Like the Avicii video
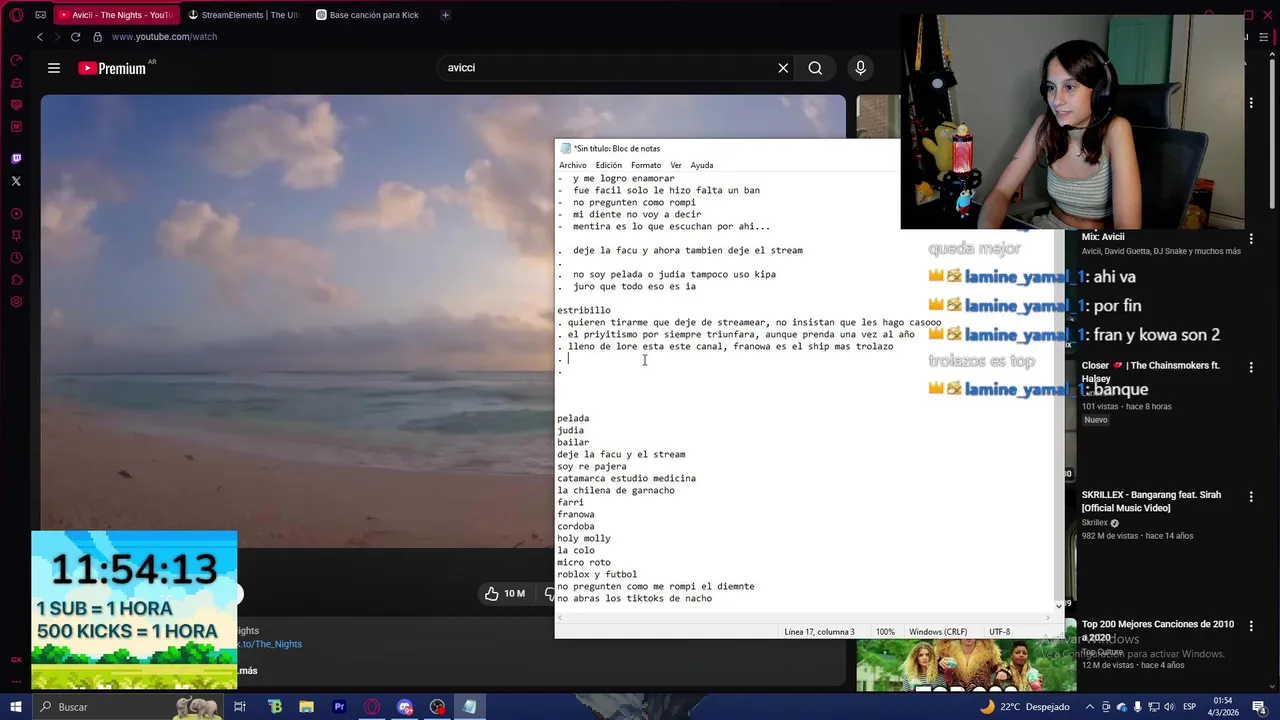 (x=505, y=594)
